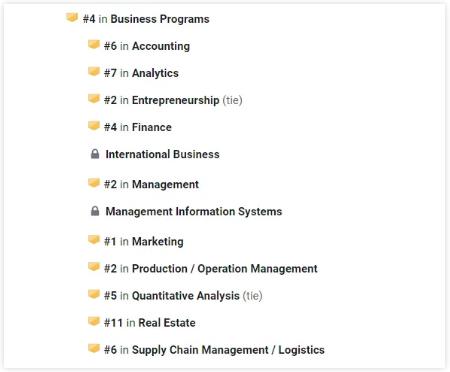Screen dimensions: 450x372
Task: Open Production / Operation Management ranking
Action: pyautogui.click(x=211, y=268)
